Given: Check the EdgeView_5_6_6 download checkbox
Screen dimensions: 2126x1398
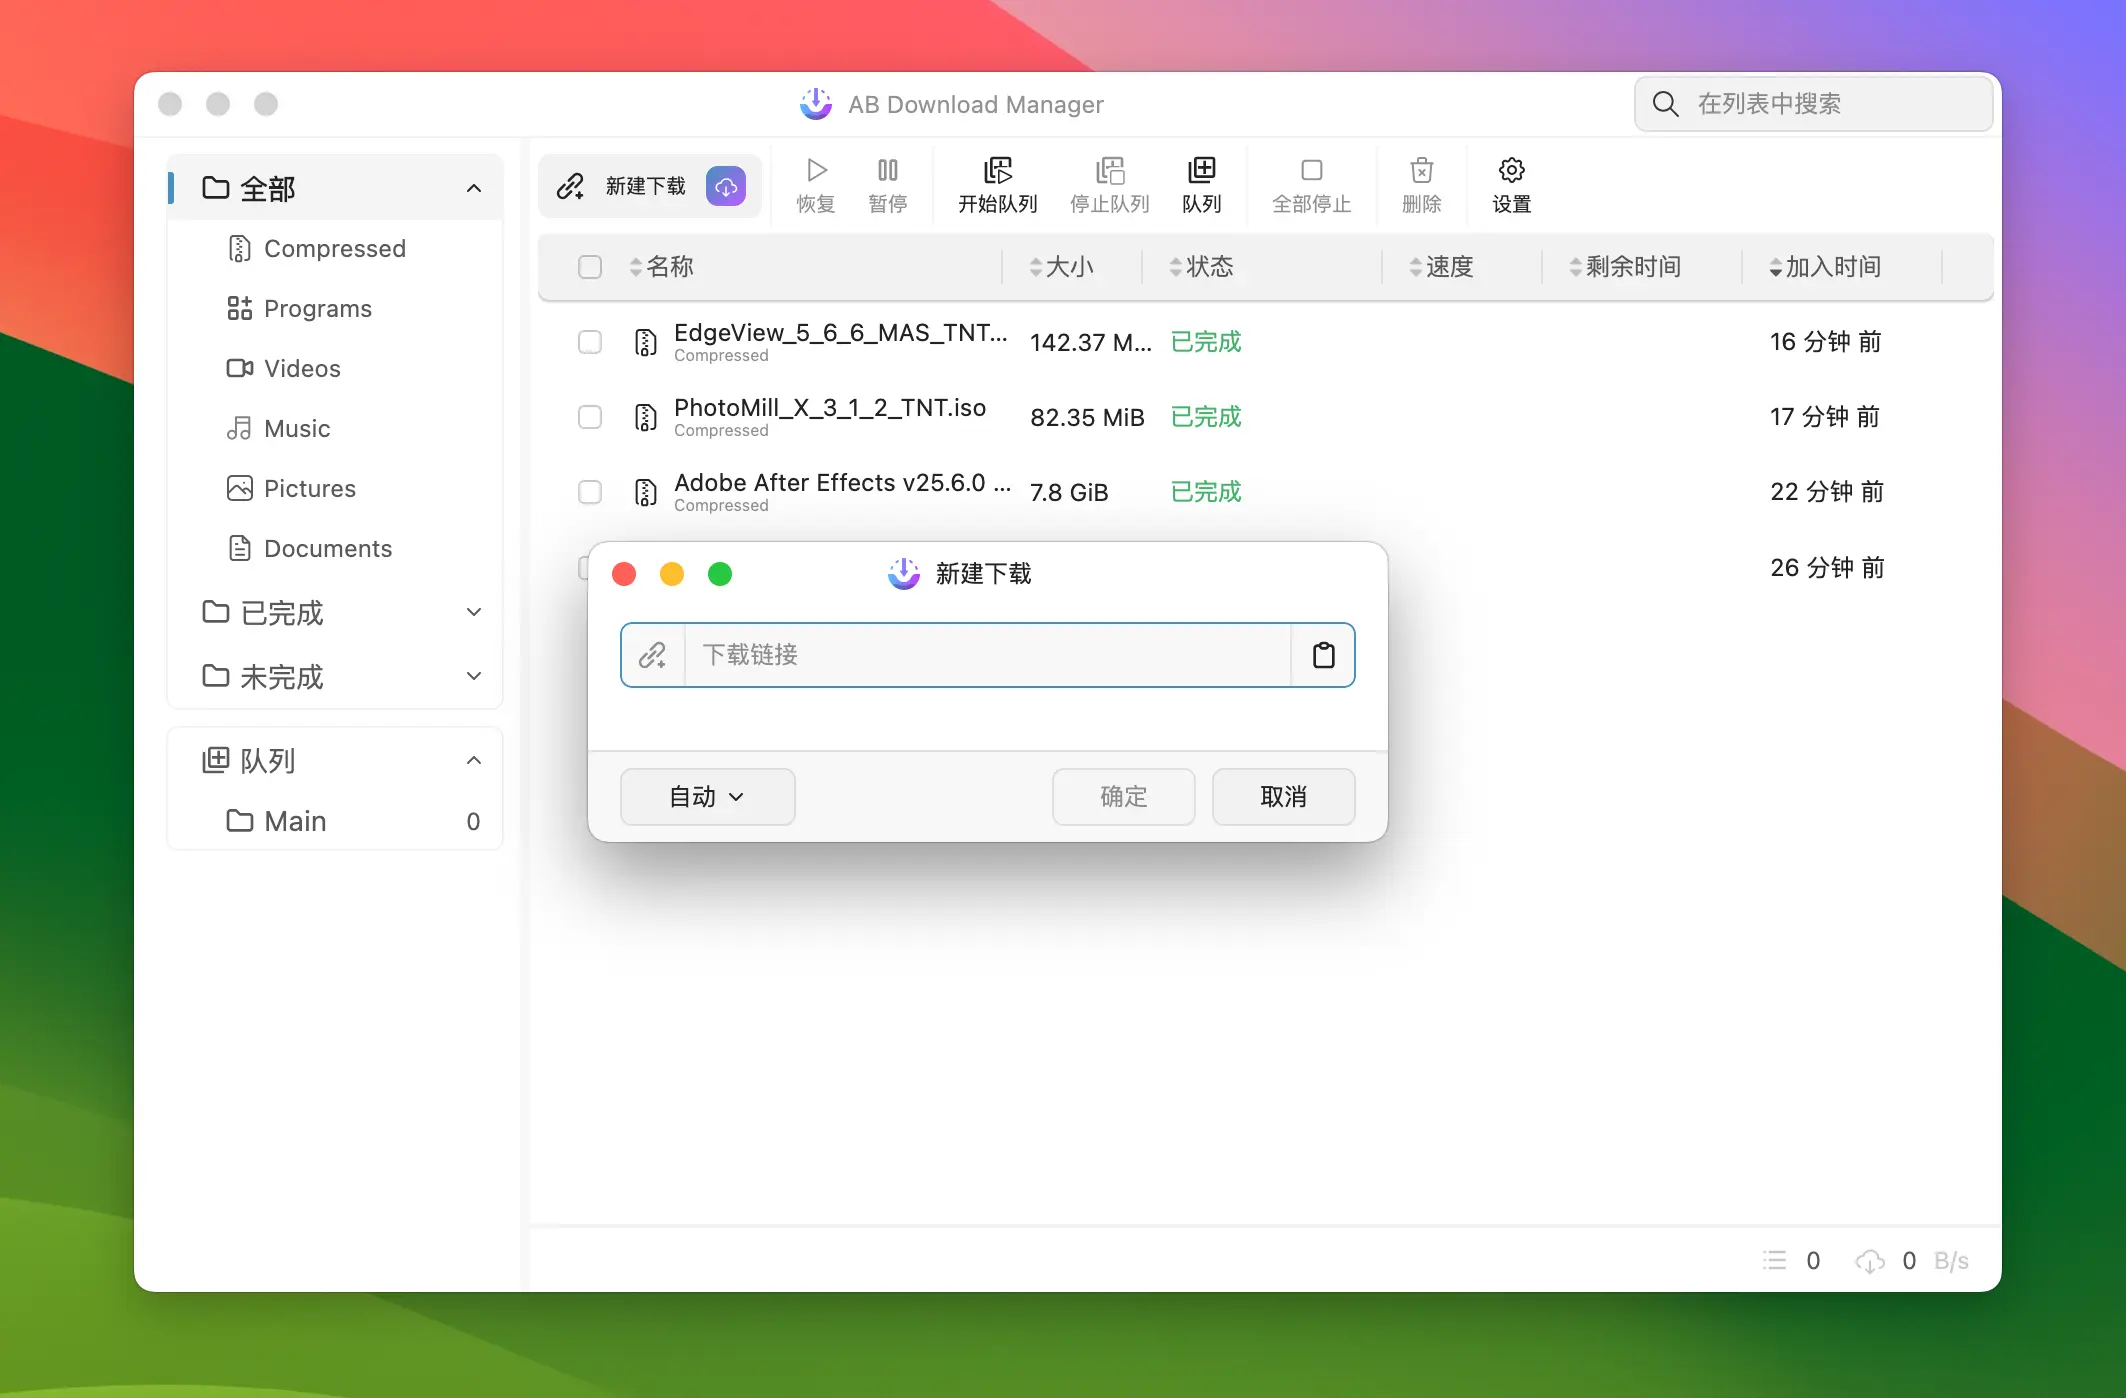Looking at the screenshot, I should pos(590,342).
